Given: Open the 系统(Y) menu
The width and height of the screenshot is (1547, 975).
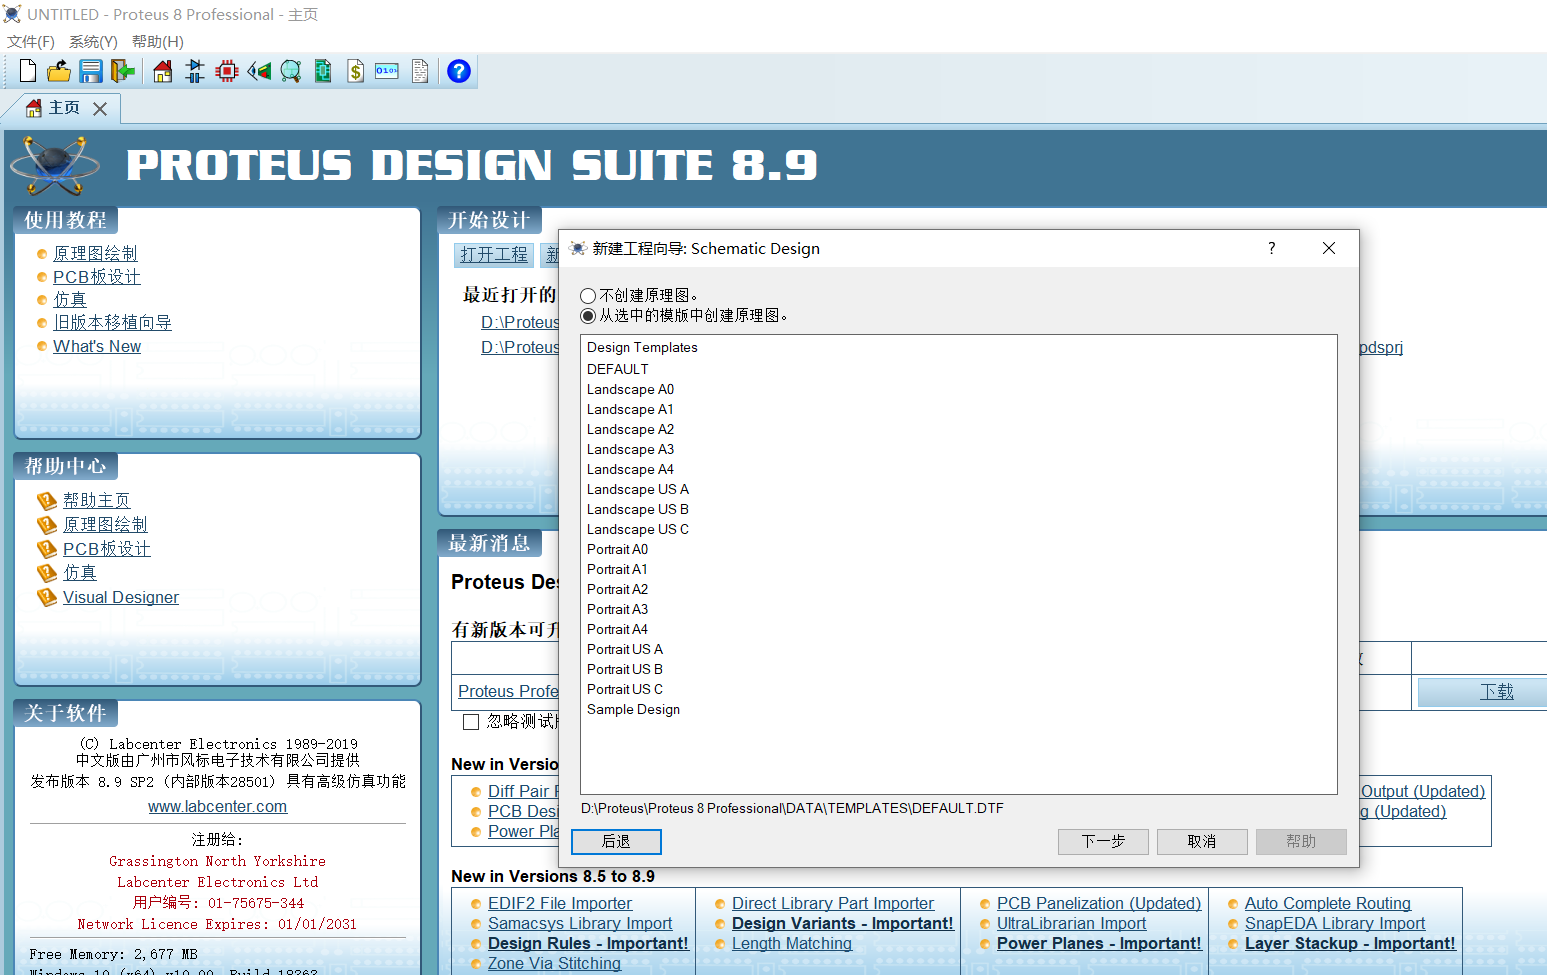Looking at the screenshot, I should tap(93, 42).
